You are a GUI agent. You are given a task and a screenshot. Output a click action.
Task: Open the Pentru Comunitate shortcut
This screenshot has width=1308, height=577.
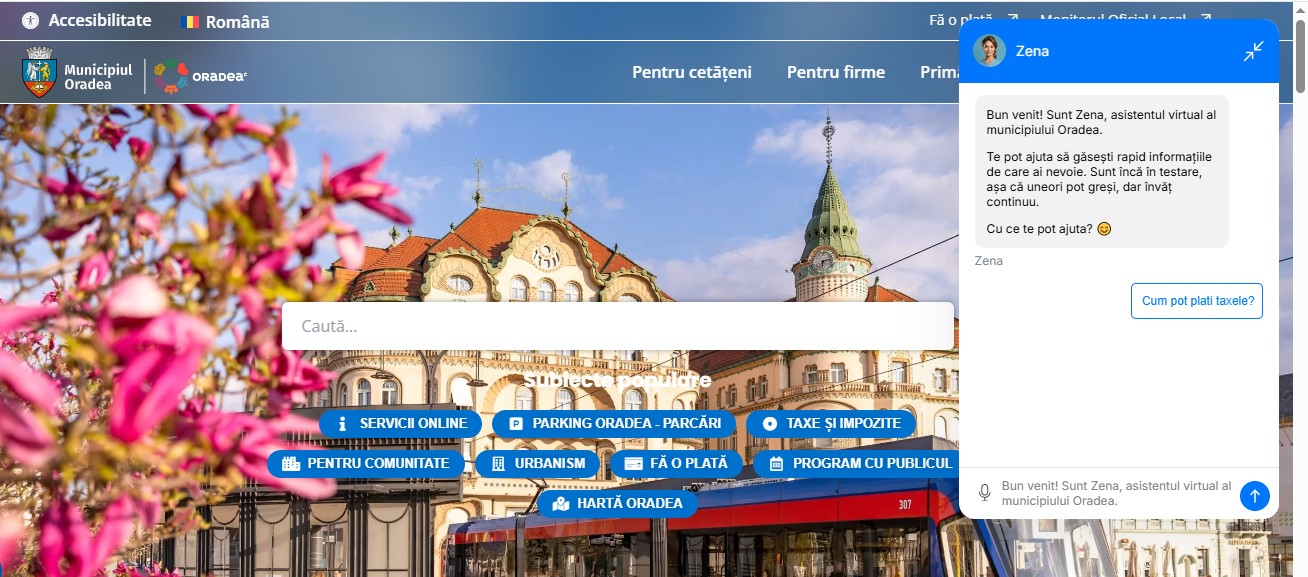coord(365,463)
